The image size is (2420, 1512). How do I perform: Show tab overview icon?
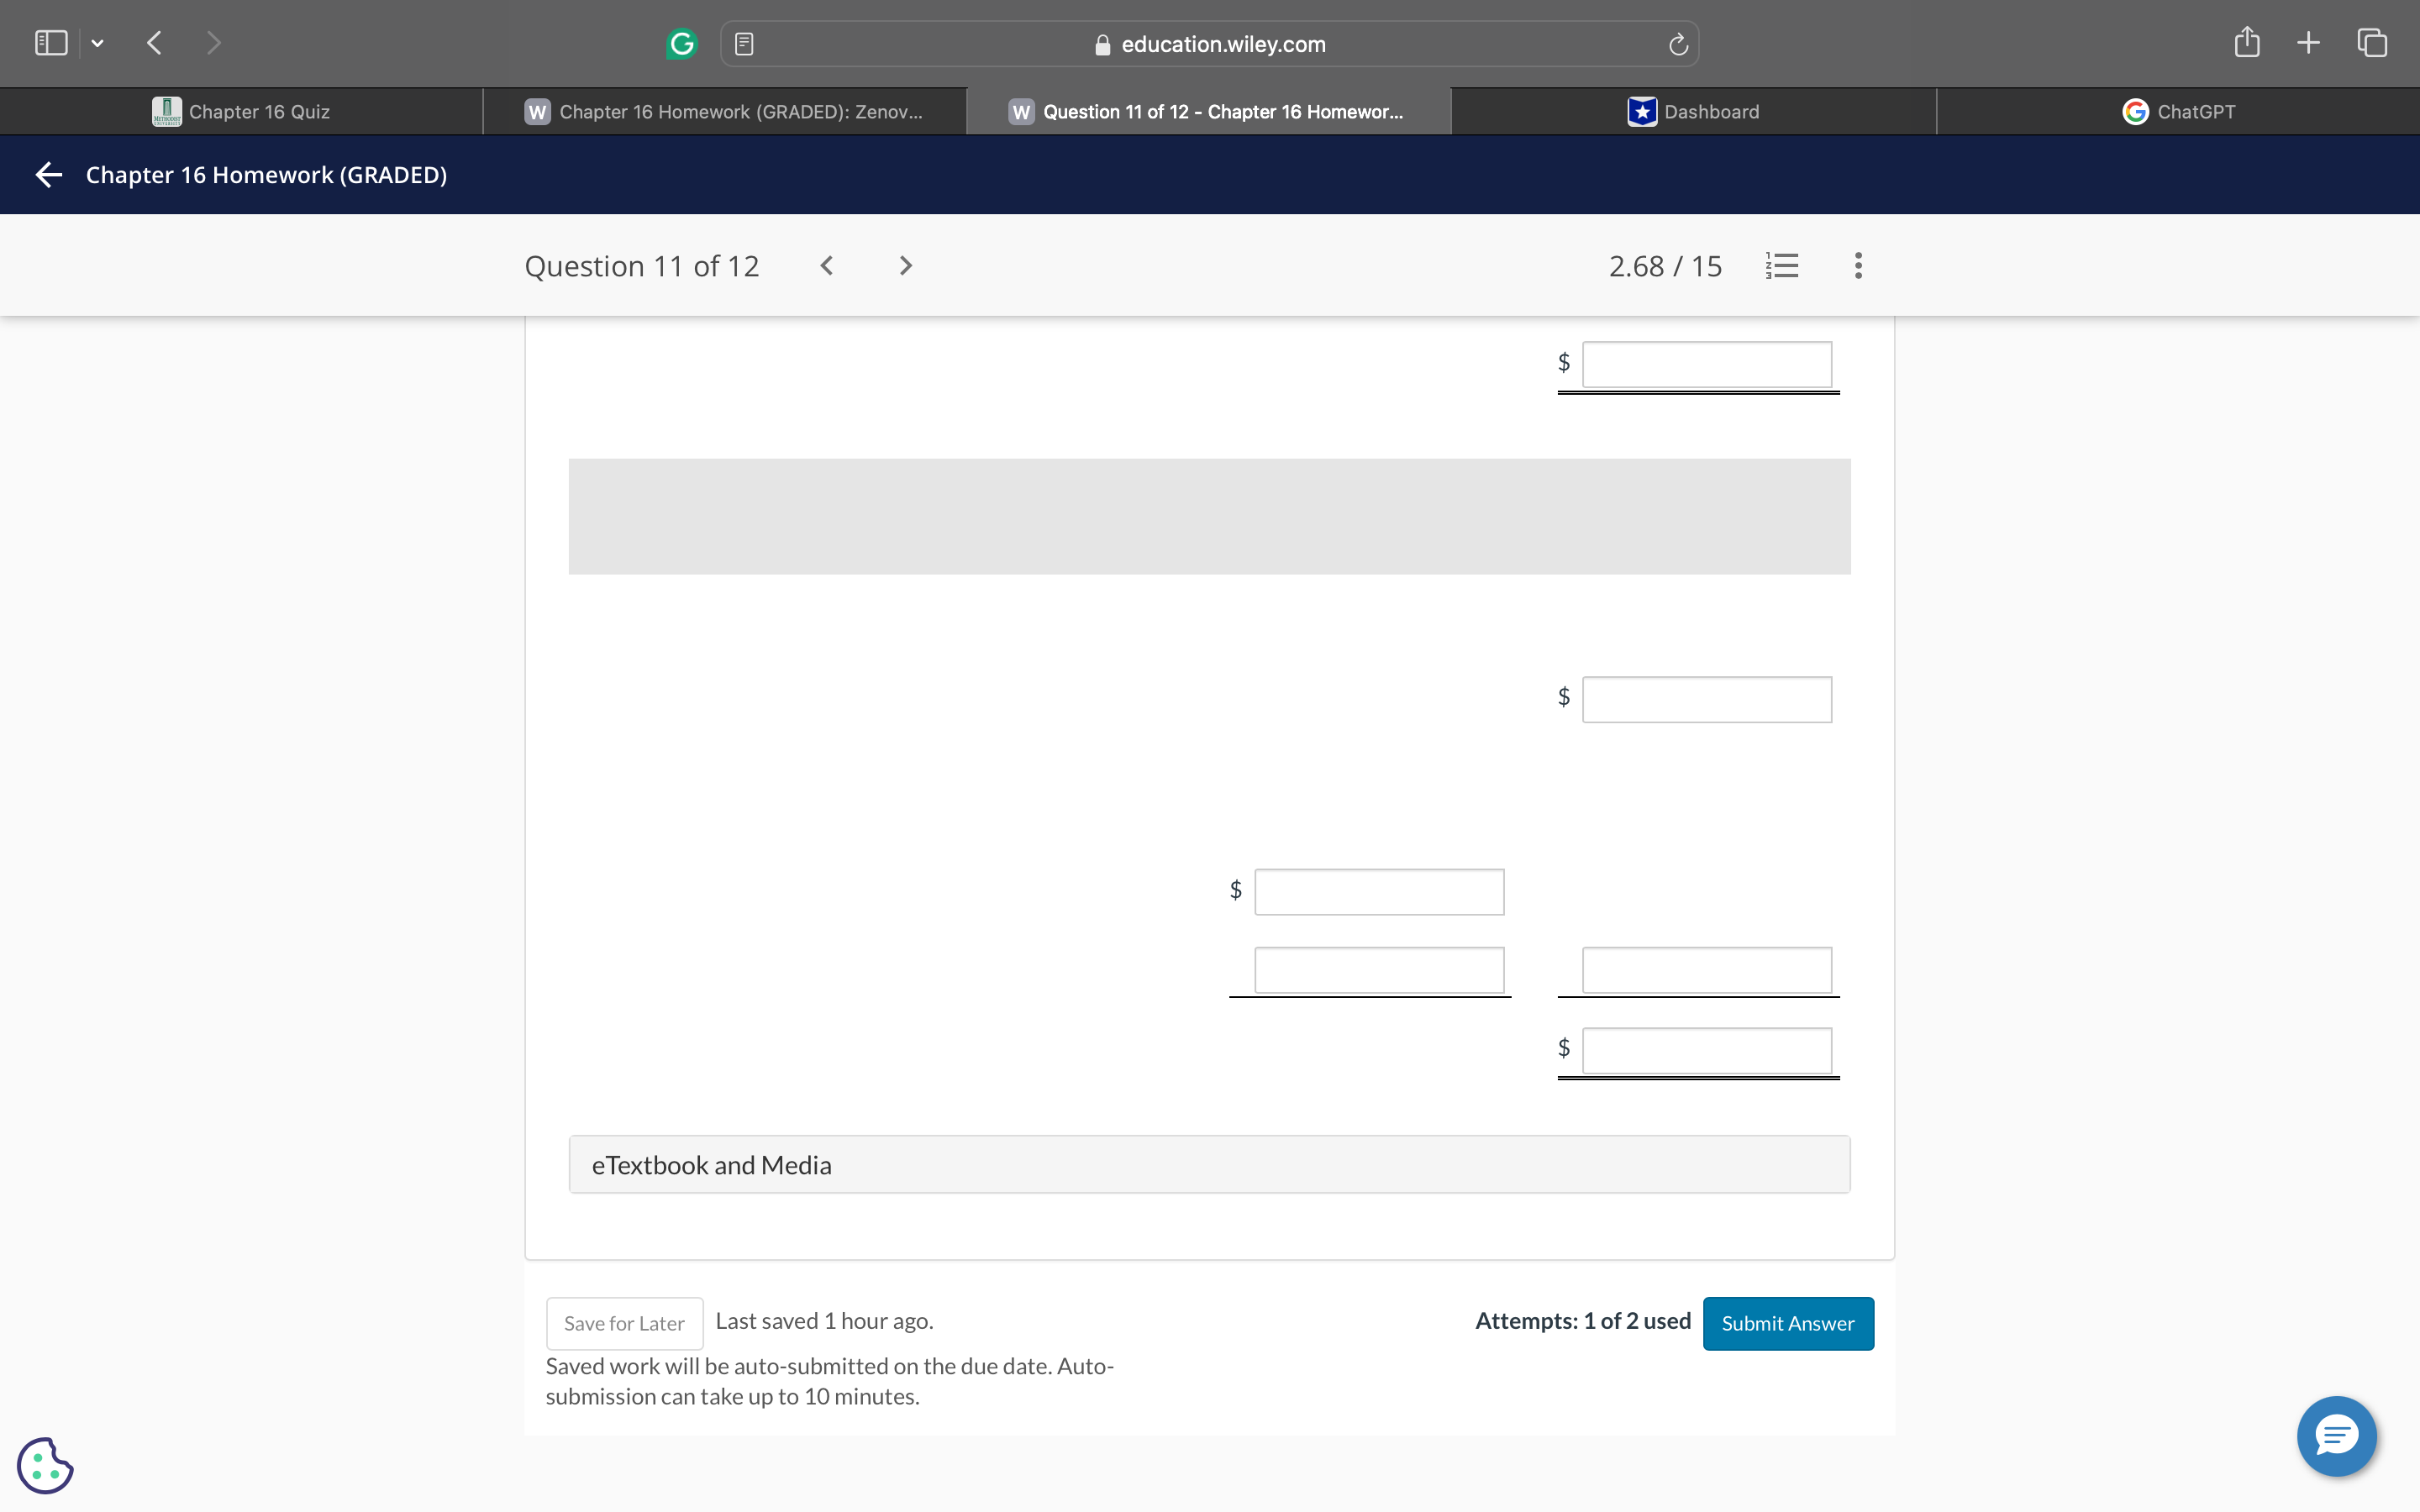click(2372, 42)
